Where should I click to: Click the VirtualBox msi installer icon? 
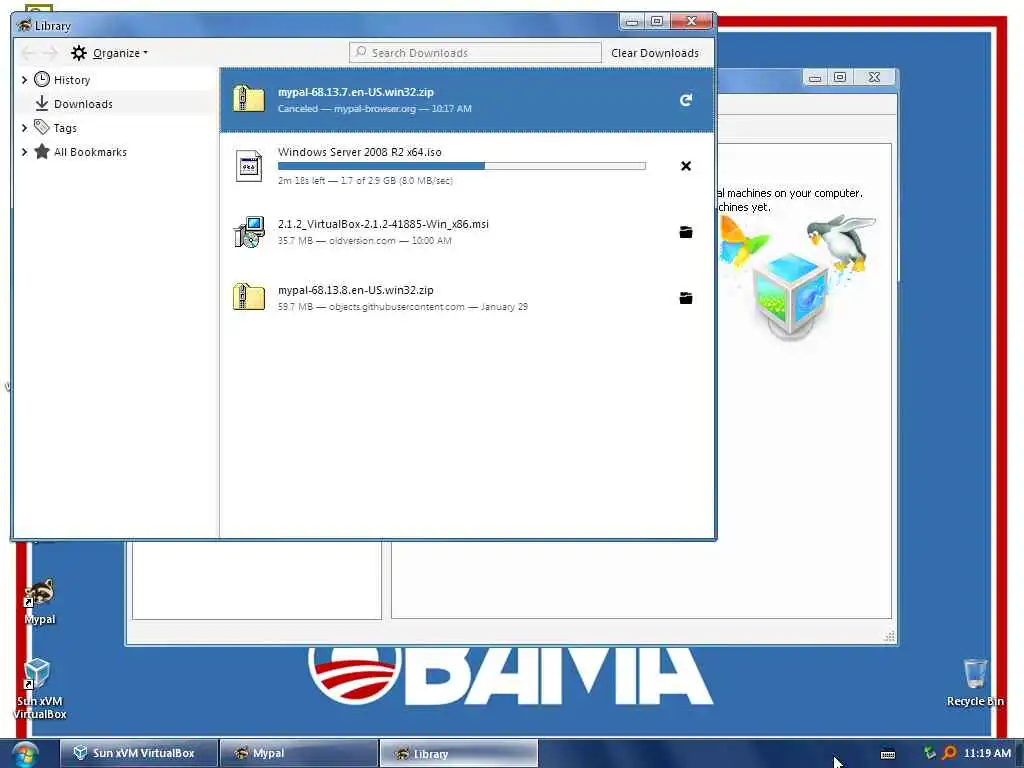click(x=249, y=231)
